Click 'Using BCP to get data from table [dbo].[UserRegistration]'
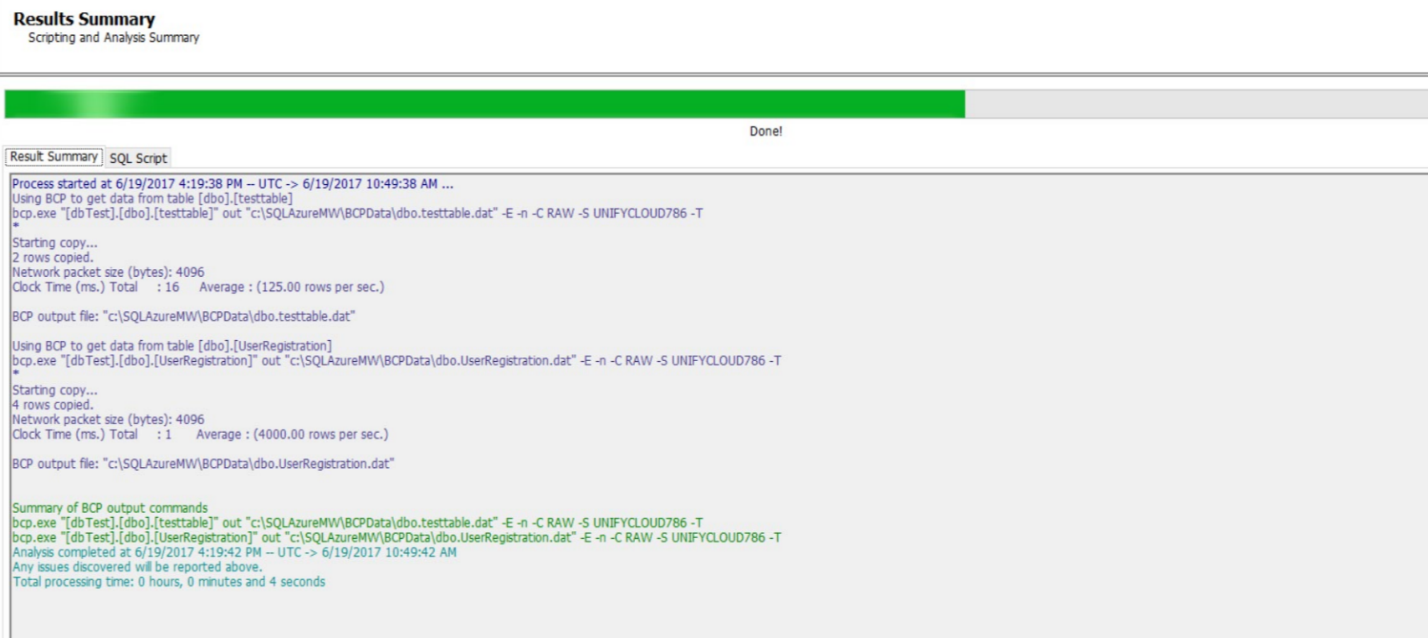This screenshot has width=1428, height=638. pos(172,345)
